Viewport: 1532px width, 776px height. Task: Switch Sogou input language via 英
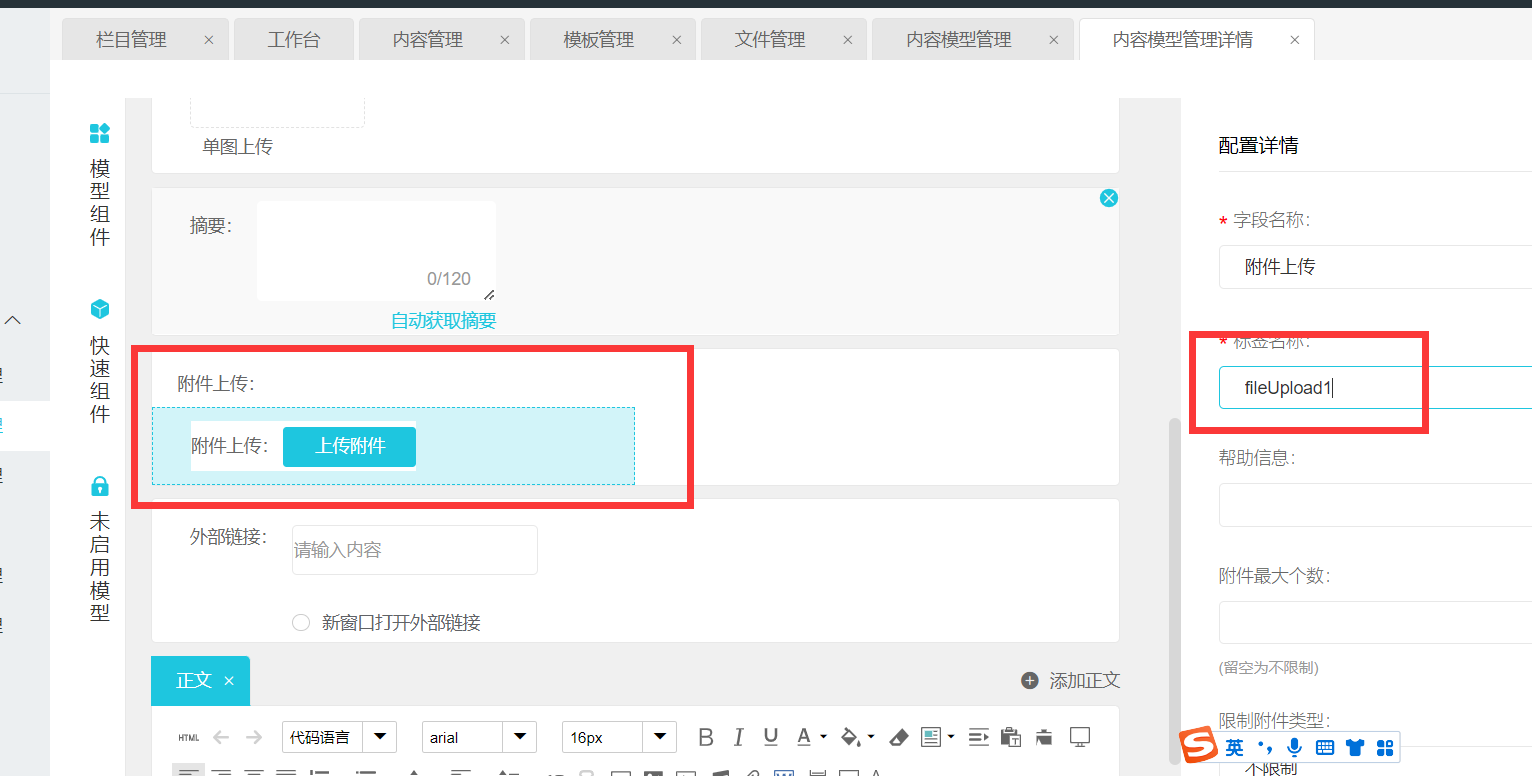click(x=1235, y=747)
